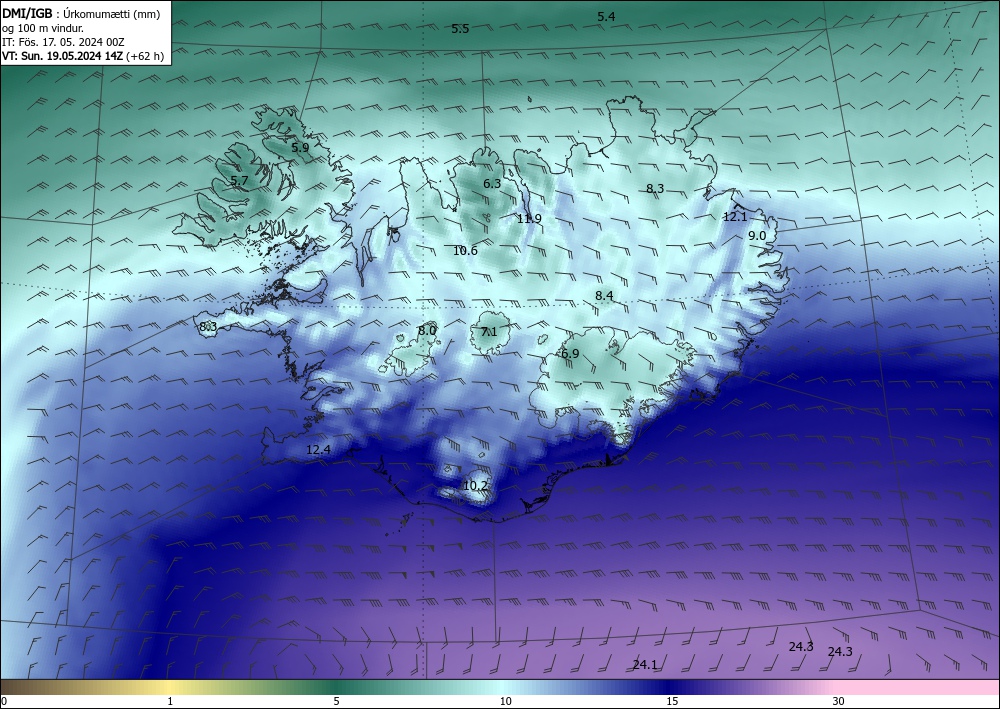This screenshot has width=1000, height=709.
Task: Click the 9.0 reading on the east coast
Action: tap(757, 236)
